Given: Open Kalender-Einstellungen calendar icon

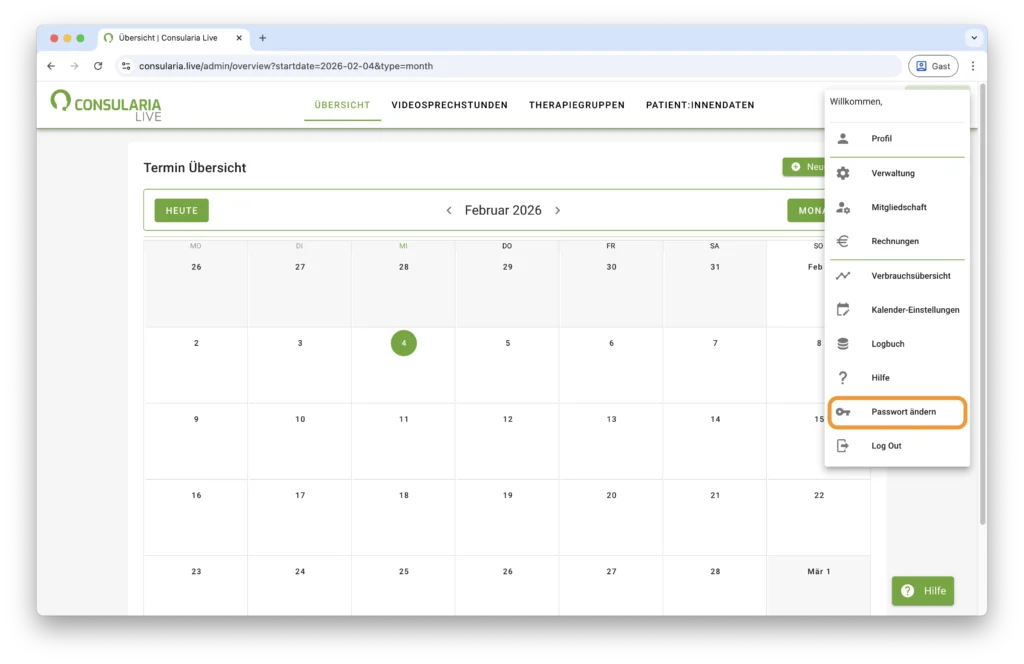Looking at the screenshot, I should point(843,310).
